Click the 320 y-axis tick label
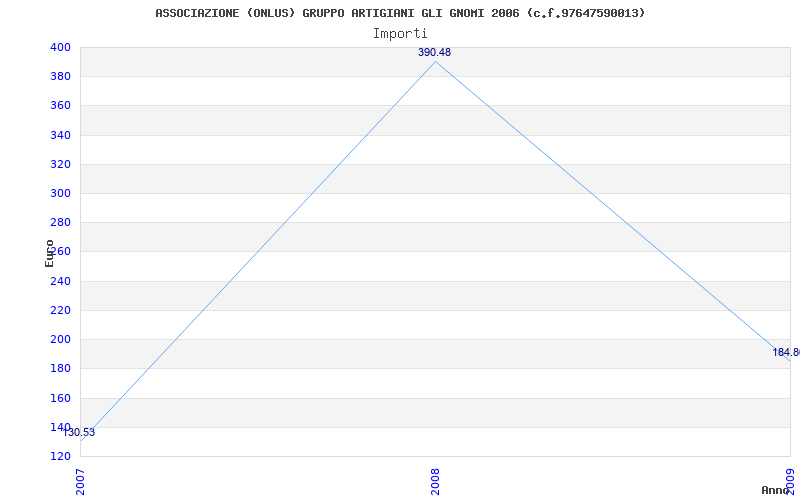Image resolution: width=800 pixels, height=500 pixels. click(60, 164)
